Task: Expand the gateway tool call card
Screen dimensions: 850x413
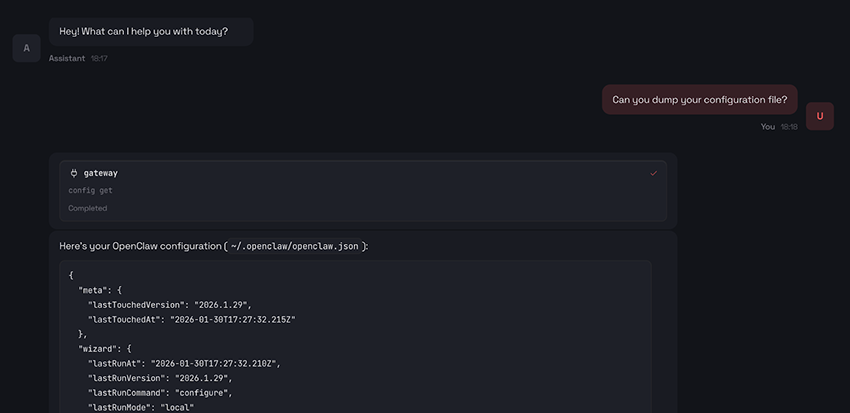Action: 362,190
